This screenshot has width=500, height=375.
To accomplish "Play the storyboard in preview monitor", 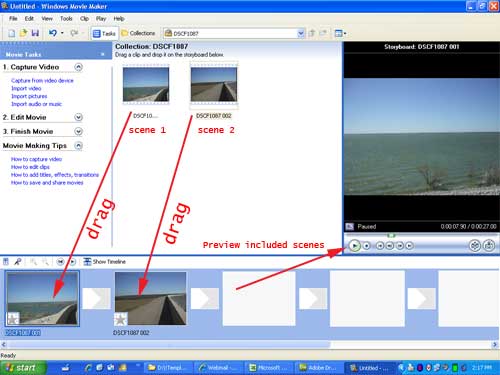I will [x=354, y=246].
